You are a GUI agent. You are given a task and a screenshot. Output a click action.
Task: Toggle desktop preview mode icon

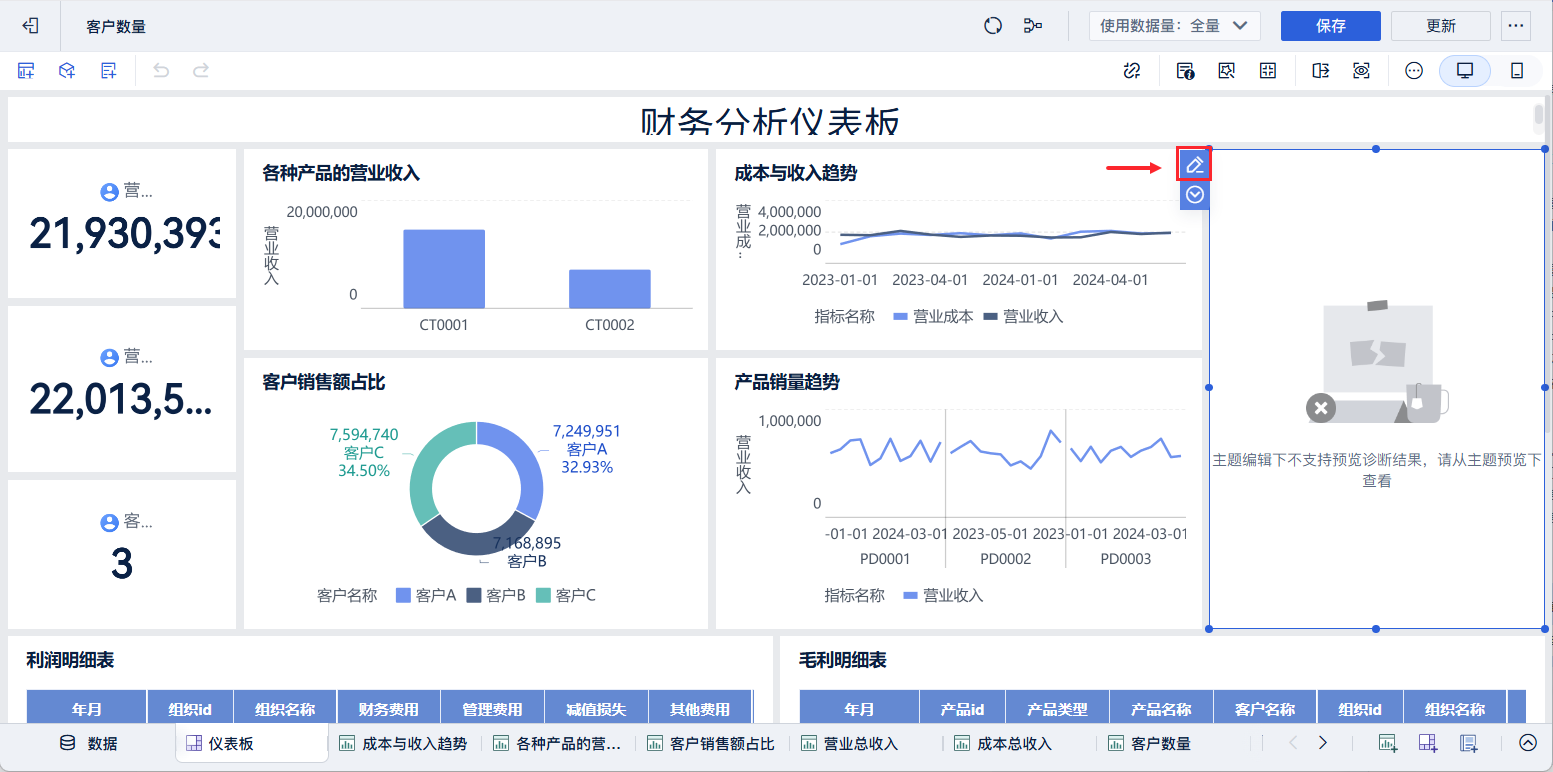pyautogui.click(x=1464, y=70)
